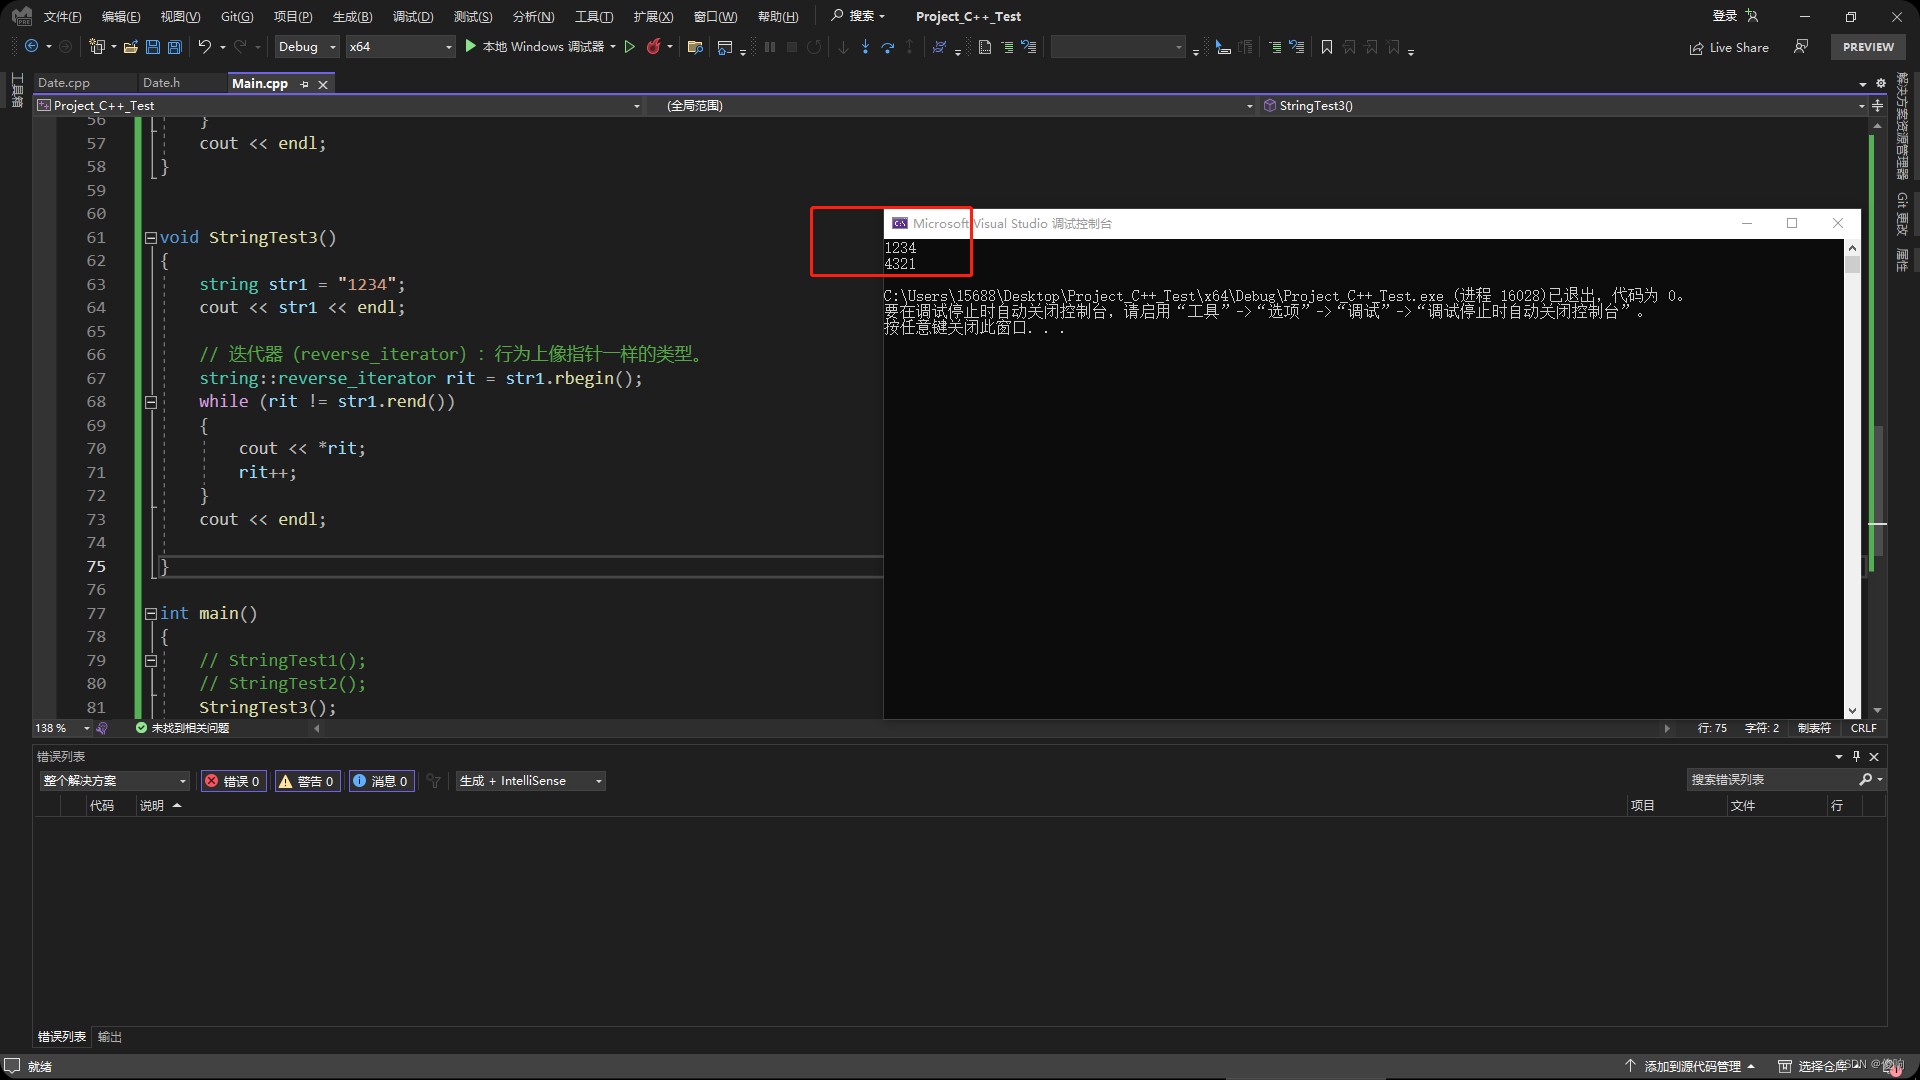Screen dimensions: 1920x1080
Task: Open the feedback person icon
Action: [x=1801, y=47]
